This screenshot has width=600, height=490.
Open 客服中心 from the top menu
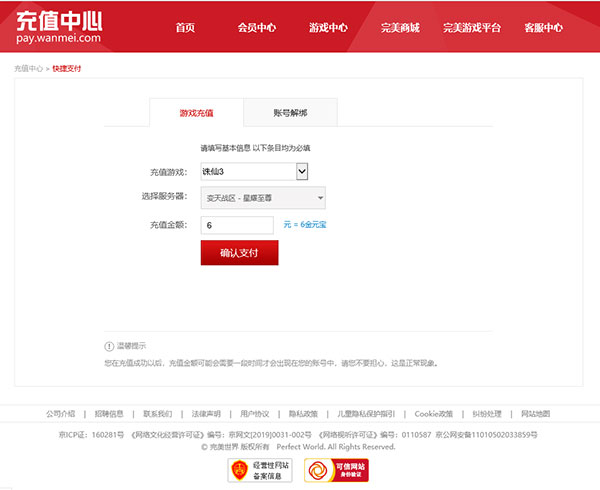tap(543, 28)
